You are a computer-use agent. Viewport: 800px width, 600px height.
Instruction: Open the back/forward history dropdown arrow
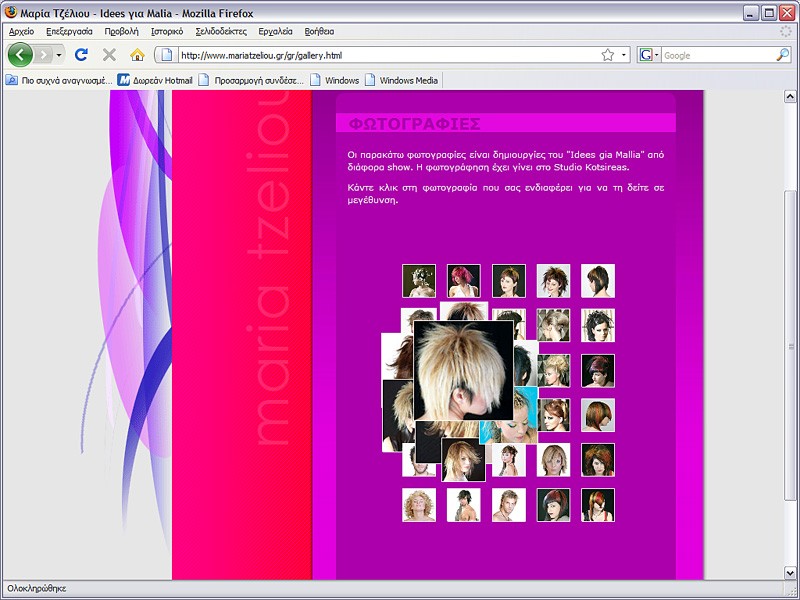[59, 55]
